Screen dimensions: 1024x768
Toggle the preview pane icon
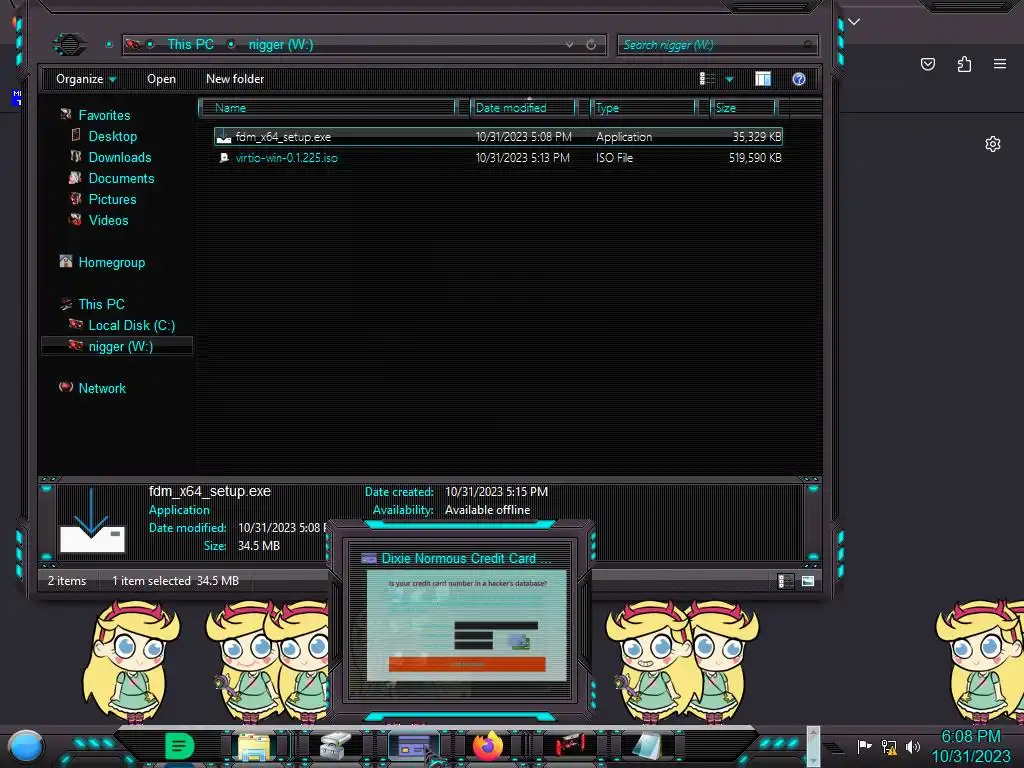point(763,79)
